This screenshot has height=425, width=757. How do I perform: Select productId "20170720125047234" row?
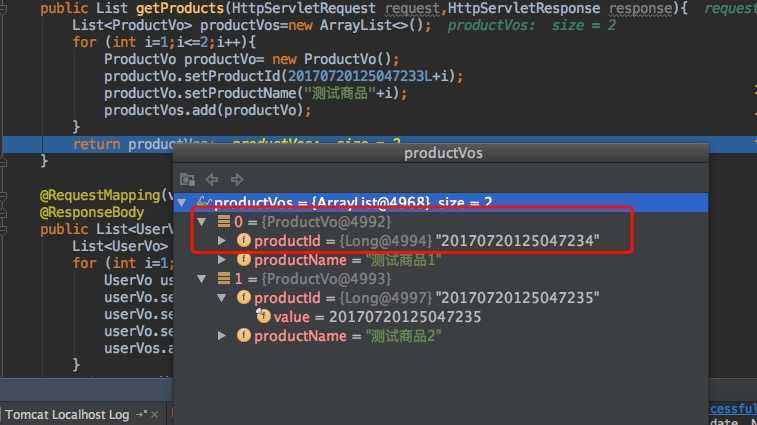(441, 241)
